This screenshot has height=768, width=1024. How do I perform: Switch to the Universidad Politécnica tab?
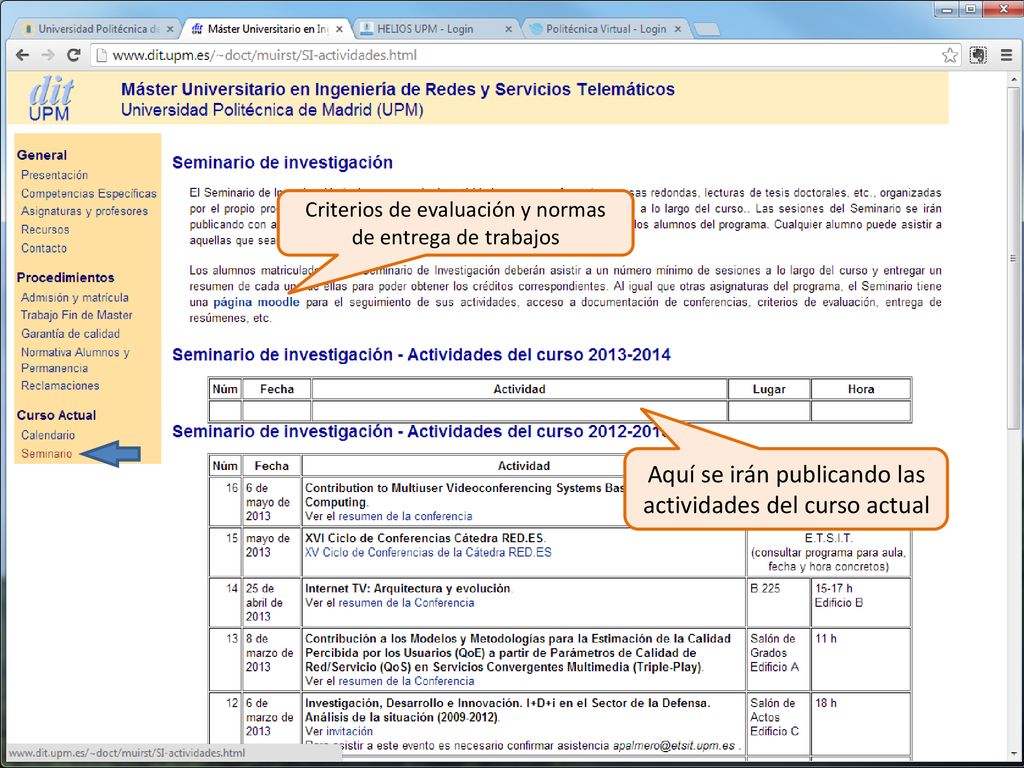(x=98, y=29)
